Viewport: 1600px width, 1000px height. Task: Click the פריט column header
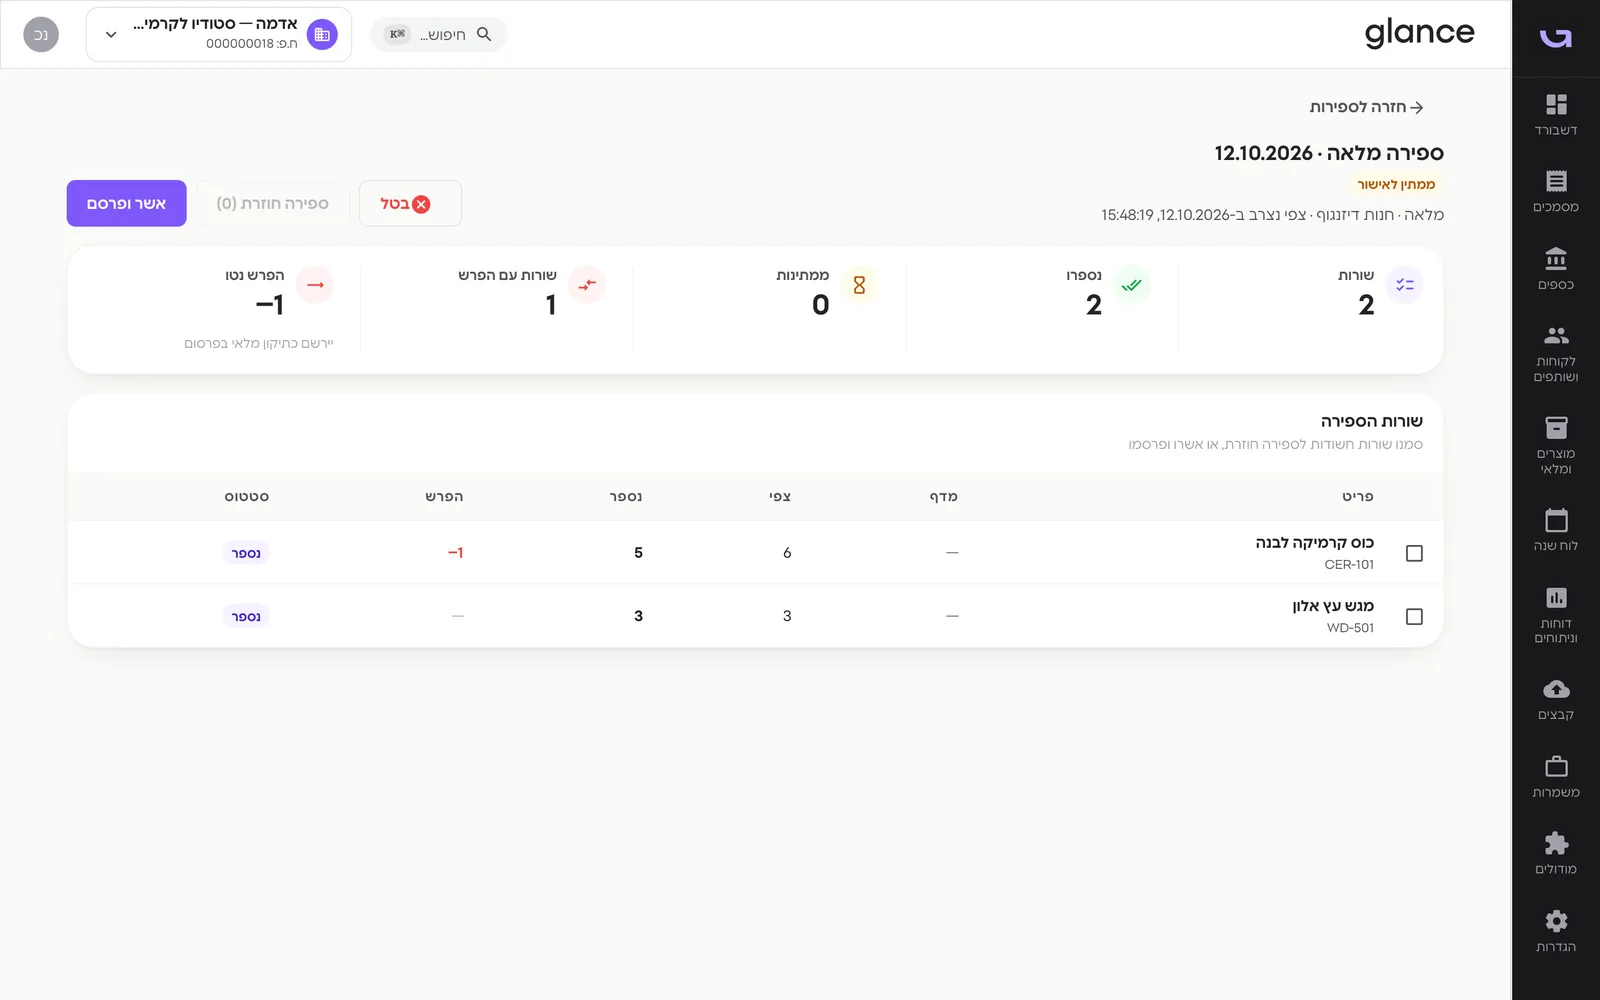click(x=1358, y=496)
